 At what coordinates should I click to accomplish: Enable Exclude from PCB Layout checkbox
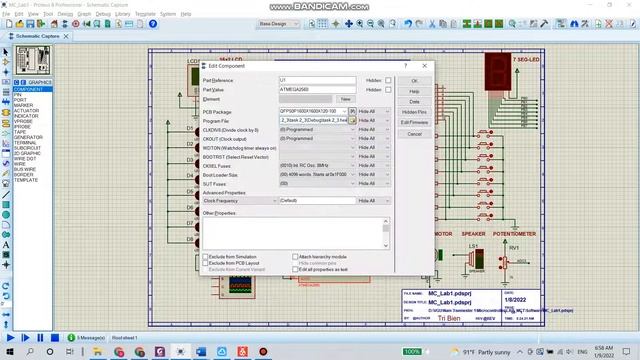(205, 263)
